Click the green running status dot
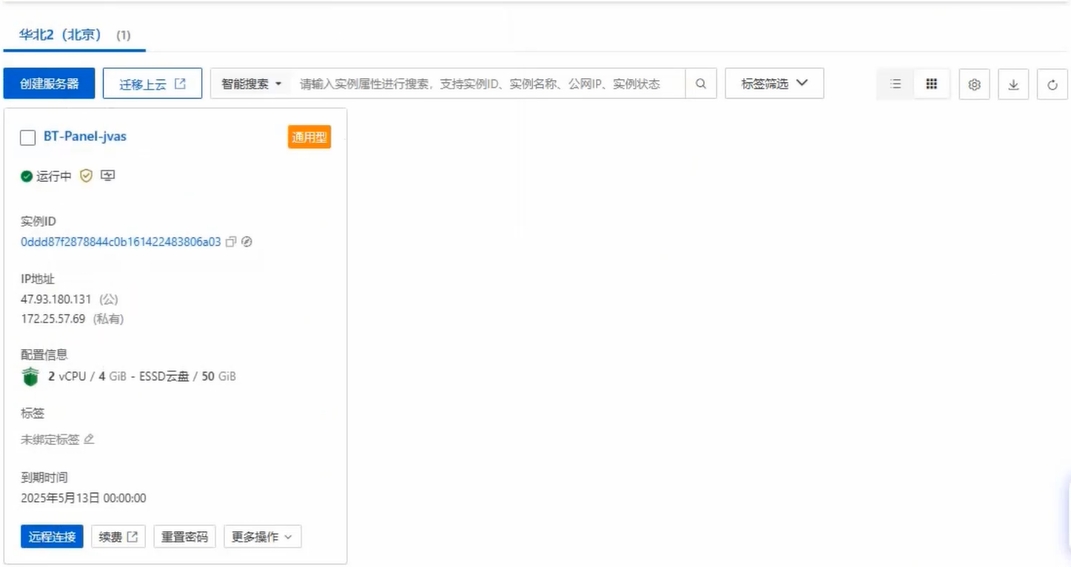The width and height of the screenshot is (1071, 567). point(27,176)
